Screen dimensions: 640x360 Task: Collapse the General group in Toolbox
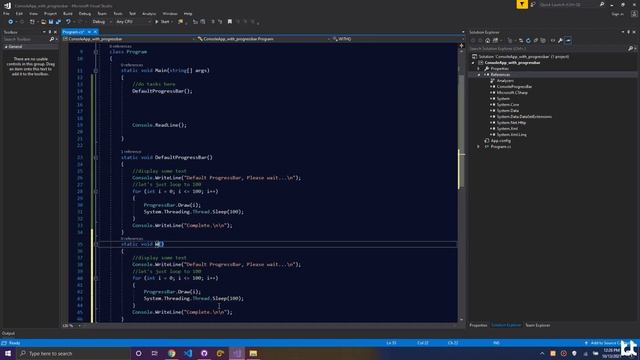[x=6, y=47]
